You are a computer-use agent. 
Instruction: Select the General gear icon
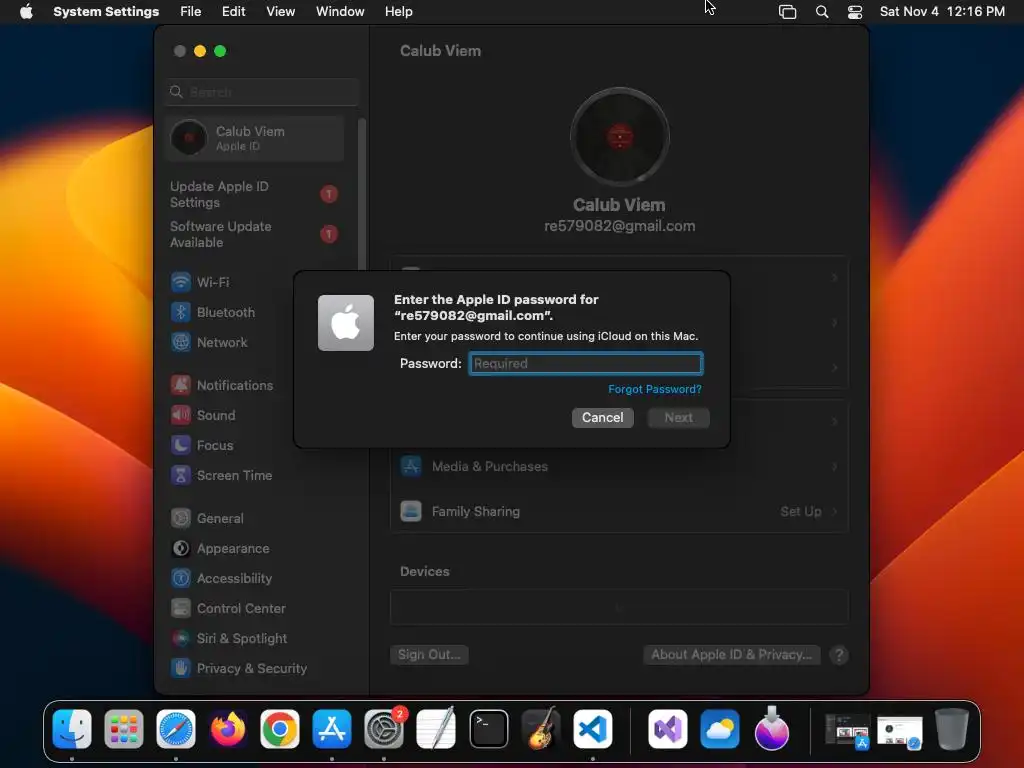(181, 519)
